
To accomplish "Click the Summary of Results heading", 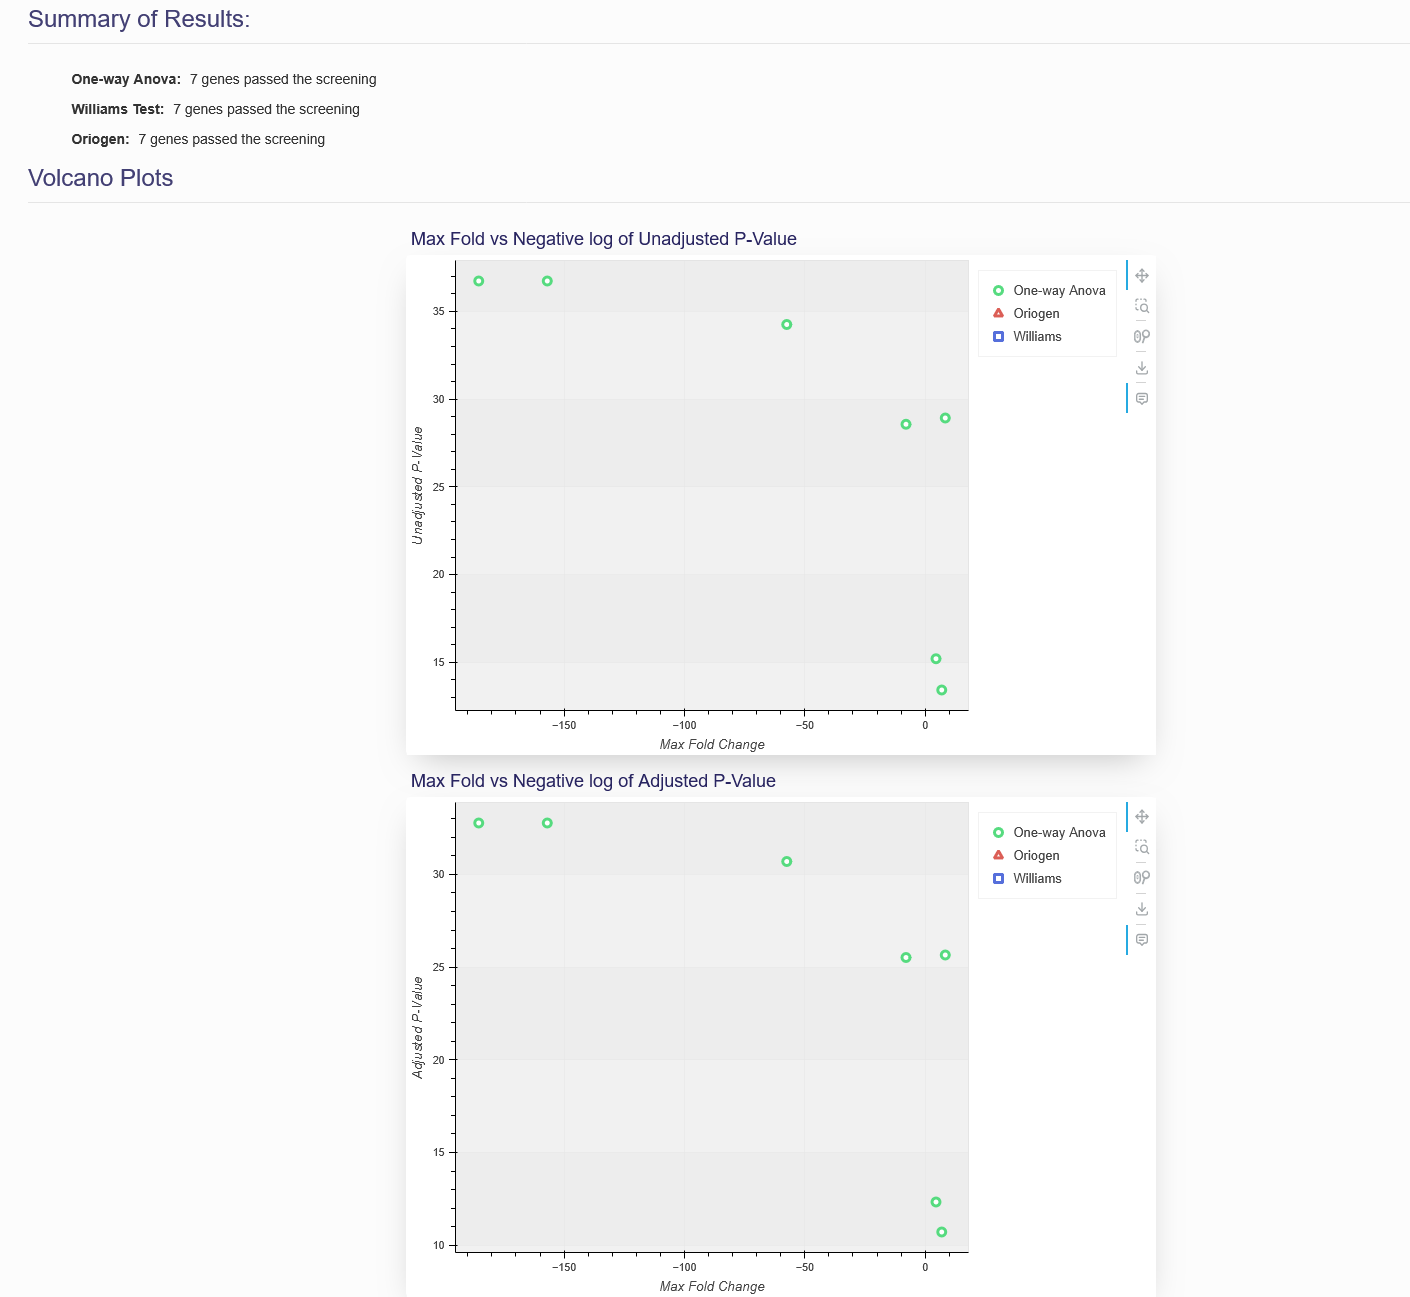I will pyautogui.click(x=139, y=19).
